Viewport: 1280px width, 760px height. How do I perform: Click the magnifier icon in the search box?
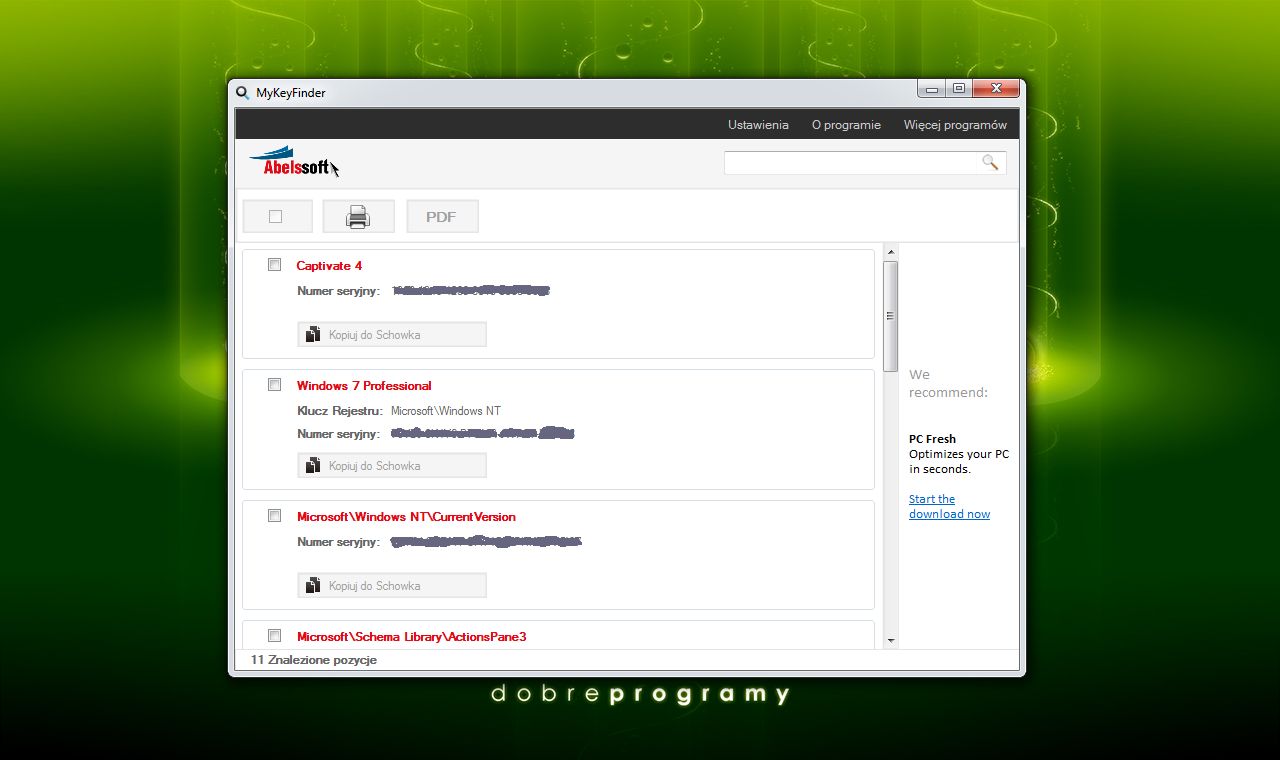[990, 162]
